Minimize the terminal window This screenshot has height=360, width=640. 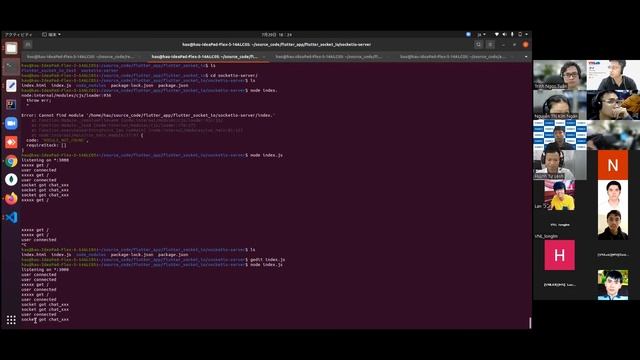pos(503,44)
